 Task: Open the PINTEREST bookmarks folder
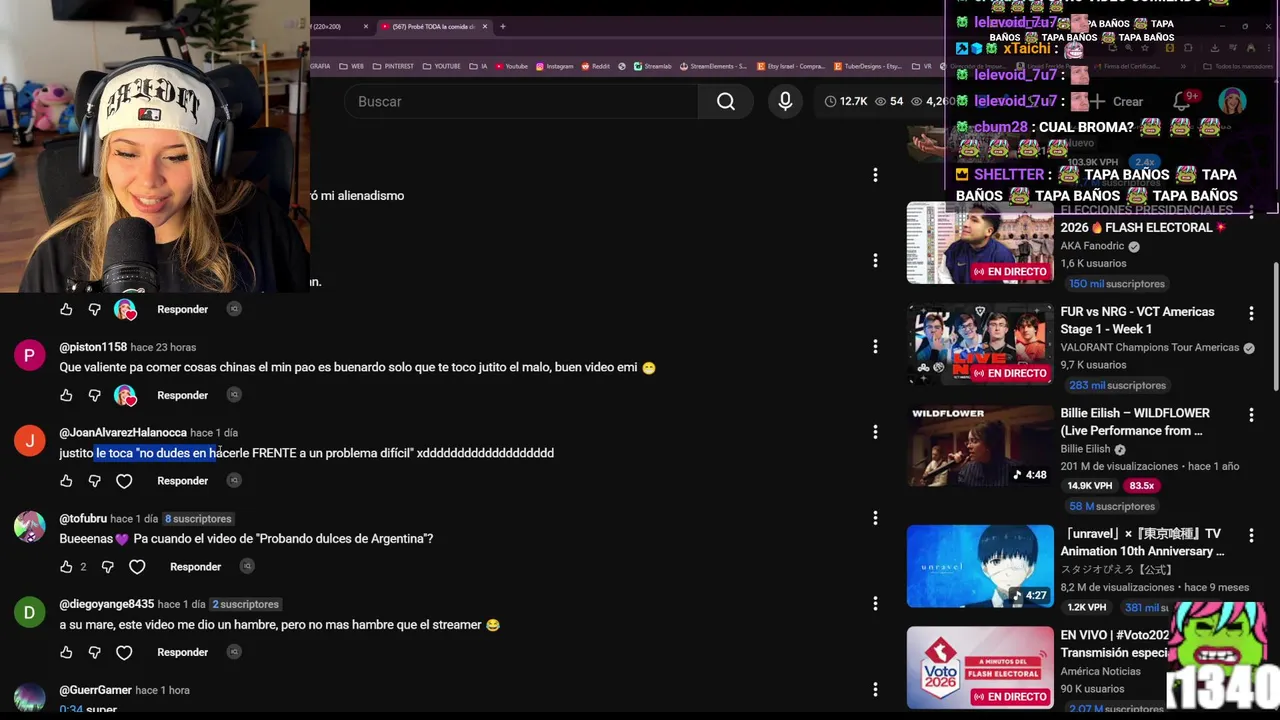[392, 66]
